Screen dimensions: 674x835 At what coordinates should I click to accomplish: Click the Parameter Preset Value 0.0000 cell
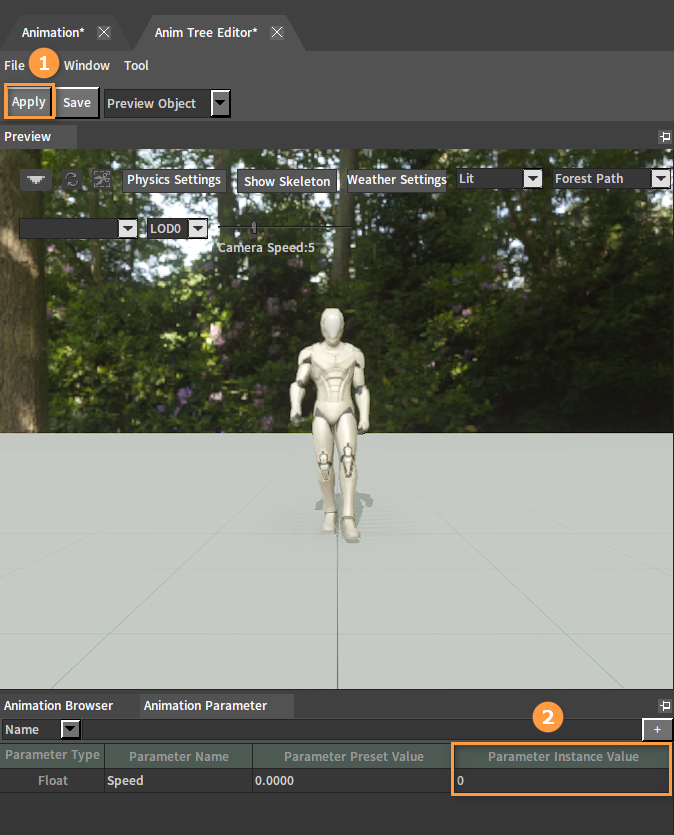coord(351,781)
